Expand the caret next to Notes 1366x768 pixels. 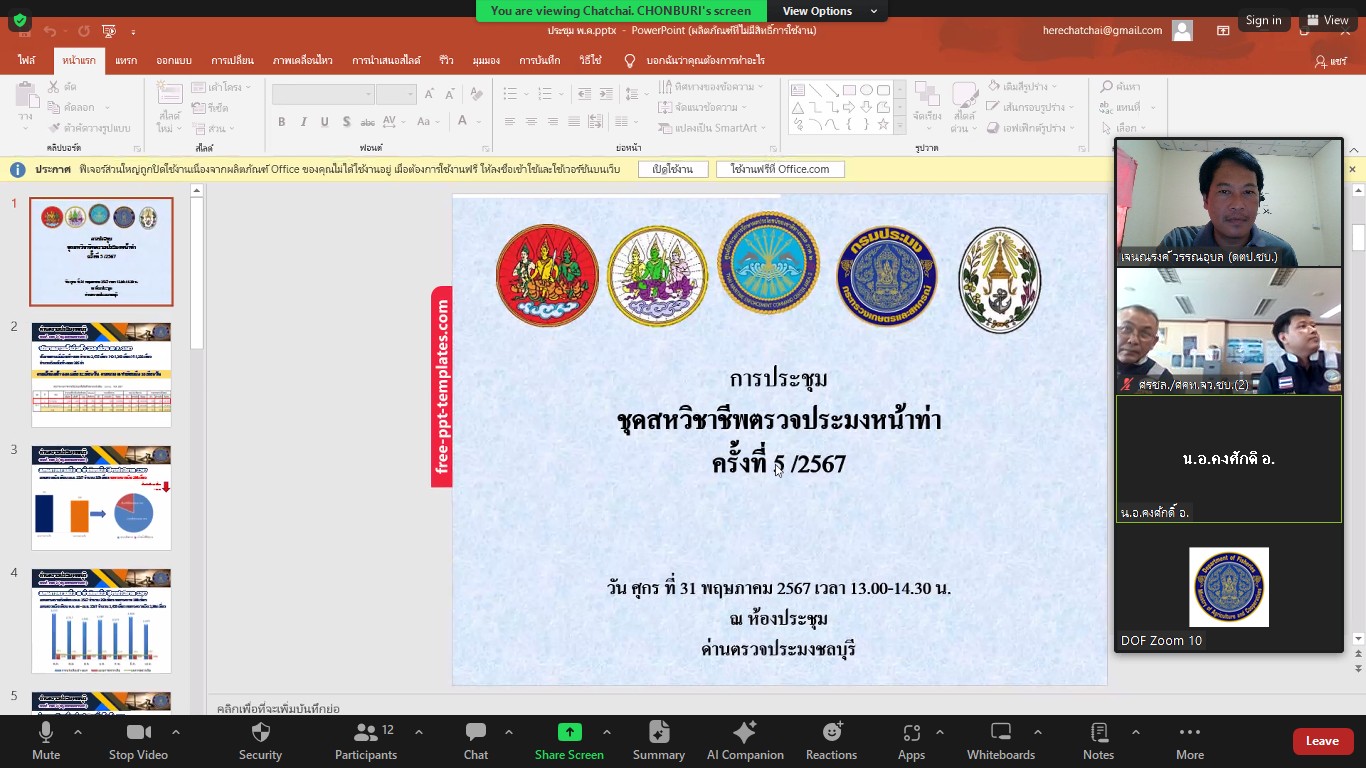[1135, 732]
